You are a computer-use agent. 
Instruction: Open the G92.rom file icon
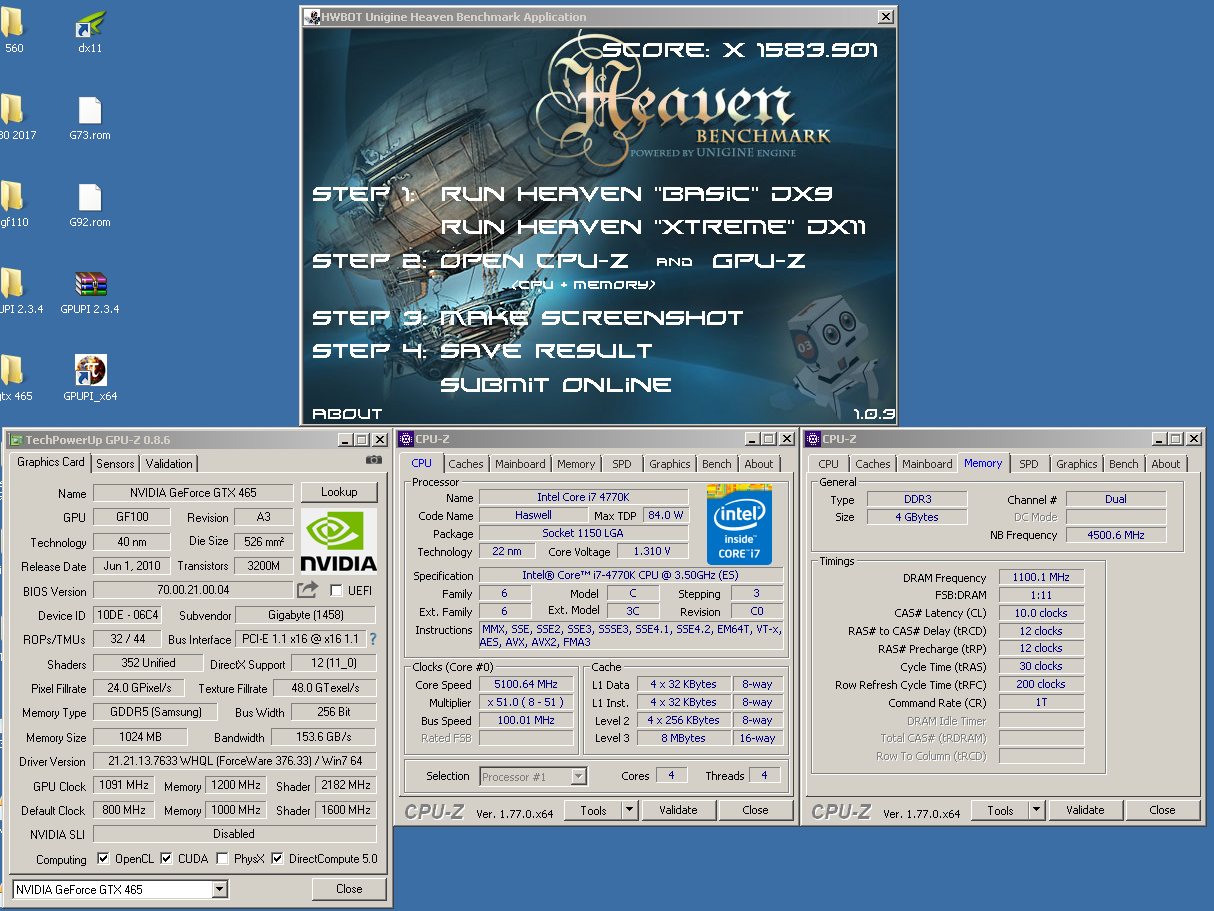[90, 197]
